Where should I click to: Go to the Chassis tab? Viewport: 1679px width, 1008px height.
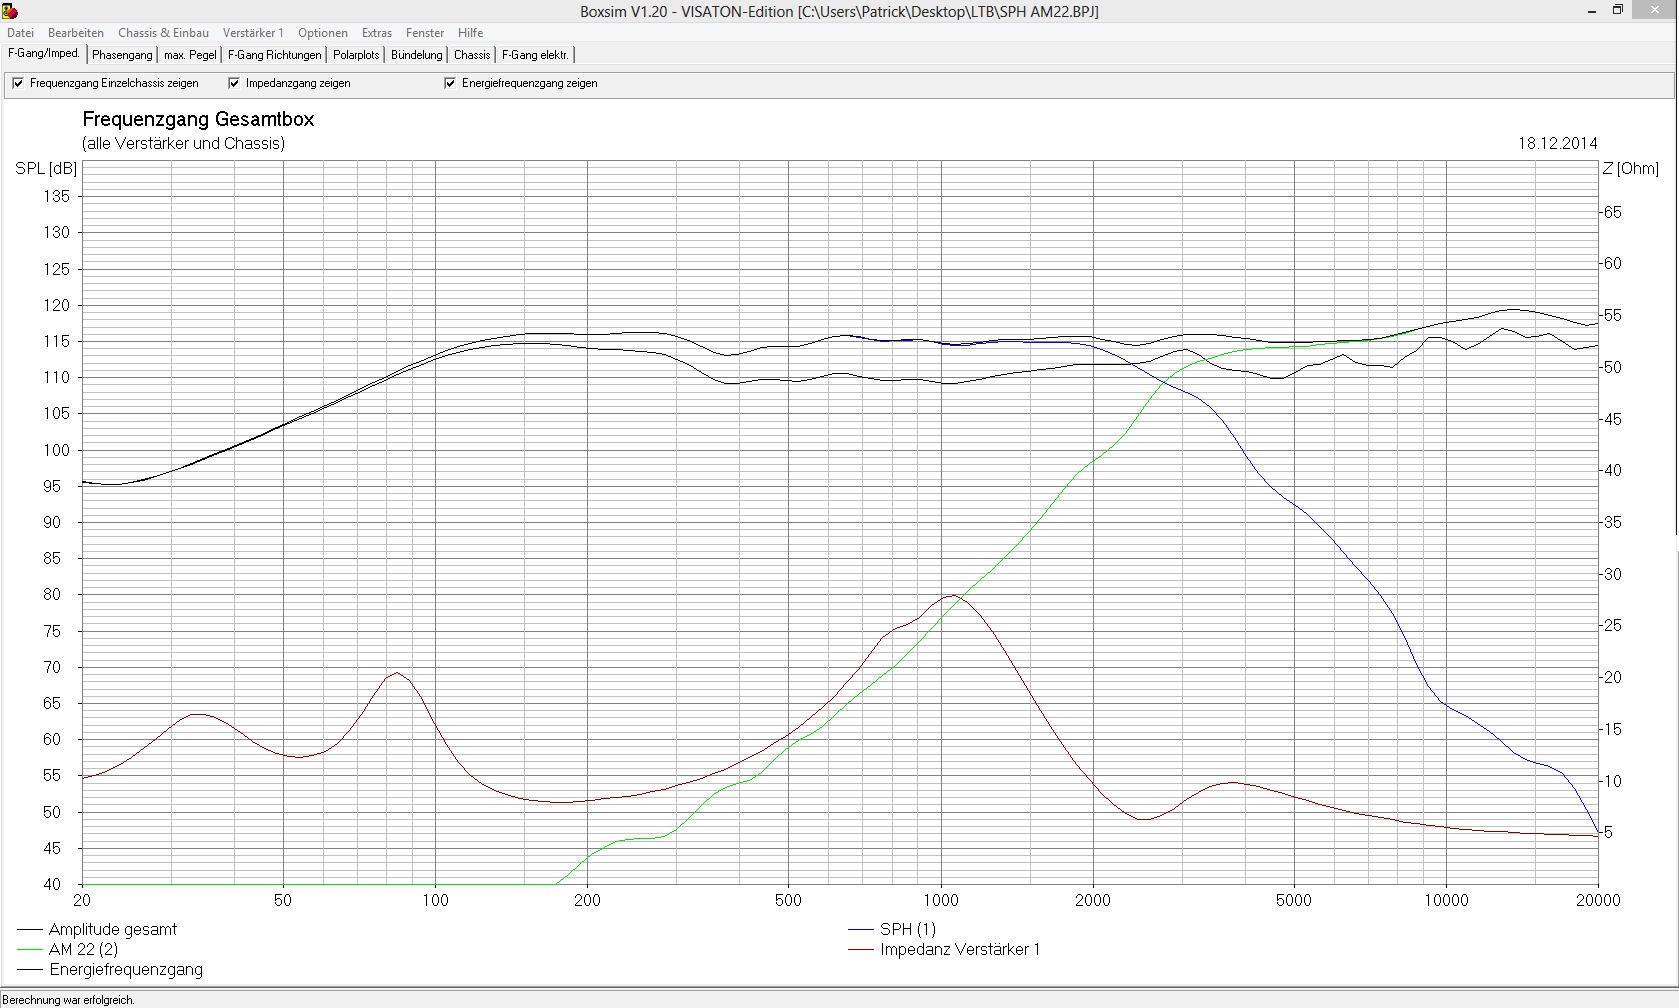[472, 55]
